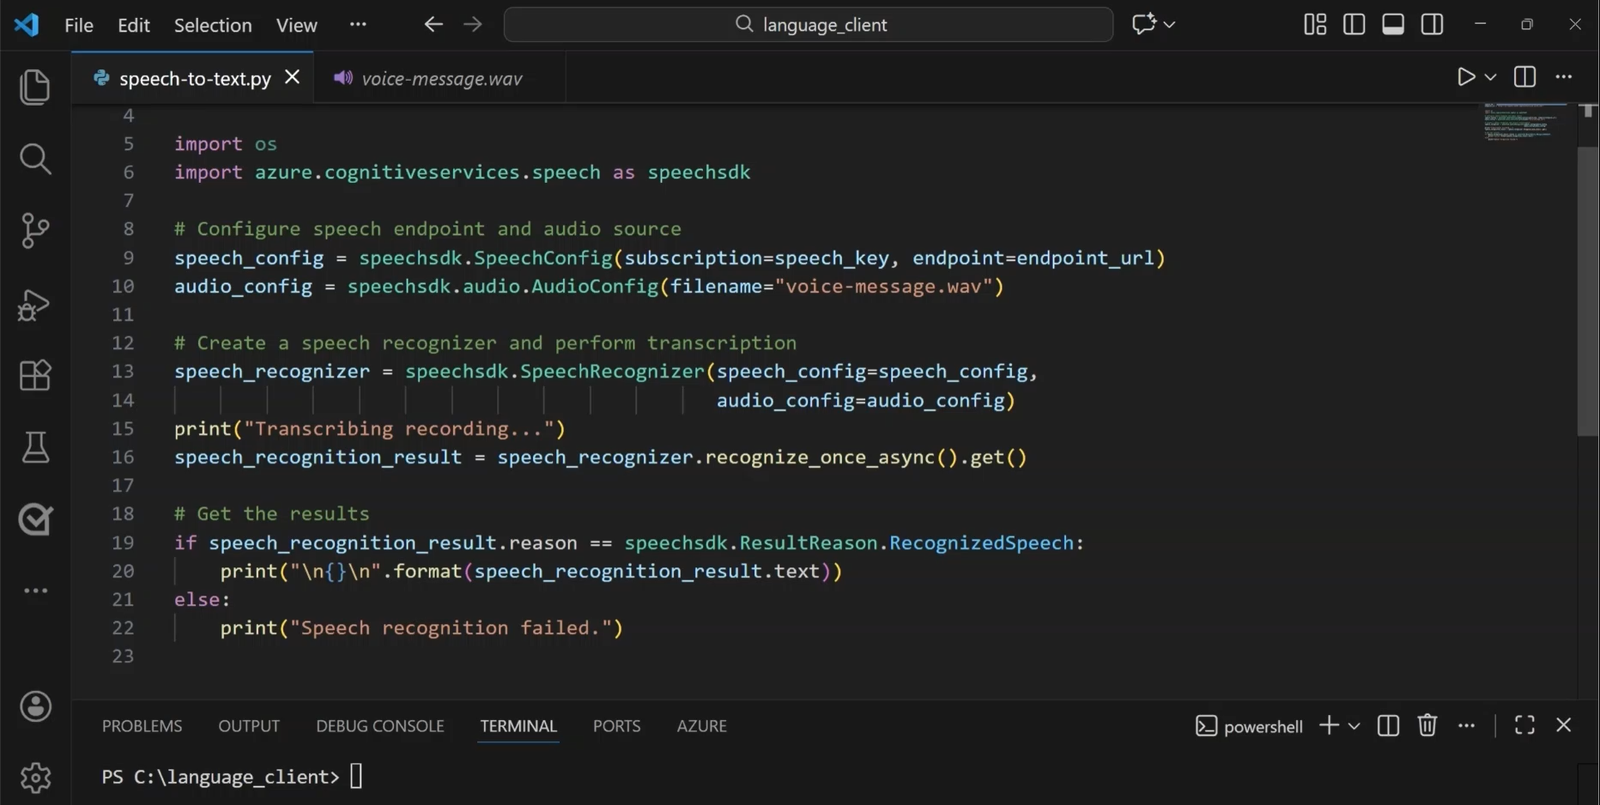Viewport: 1600px width, 805px height.
Task: Close the speech-to-text.py tab
Action: pos(292,77)
